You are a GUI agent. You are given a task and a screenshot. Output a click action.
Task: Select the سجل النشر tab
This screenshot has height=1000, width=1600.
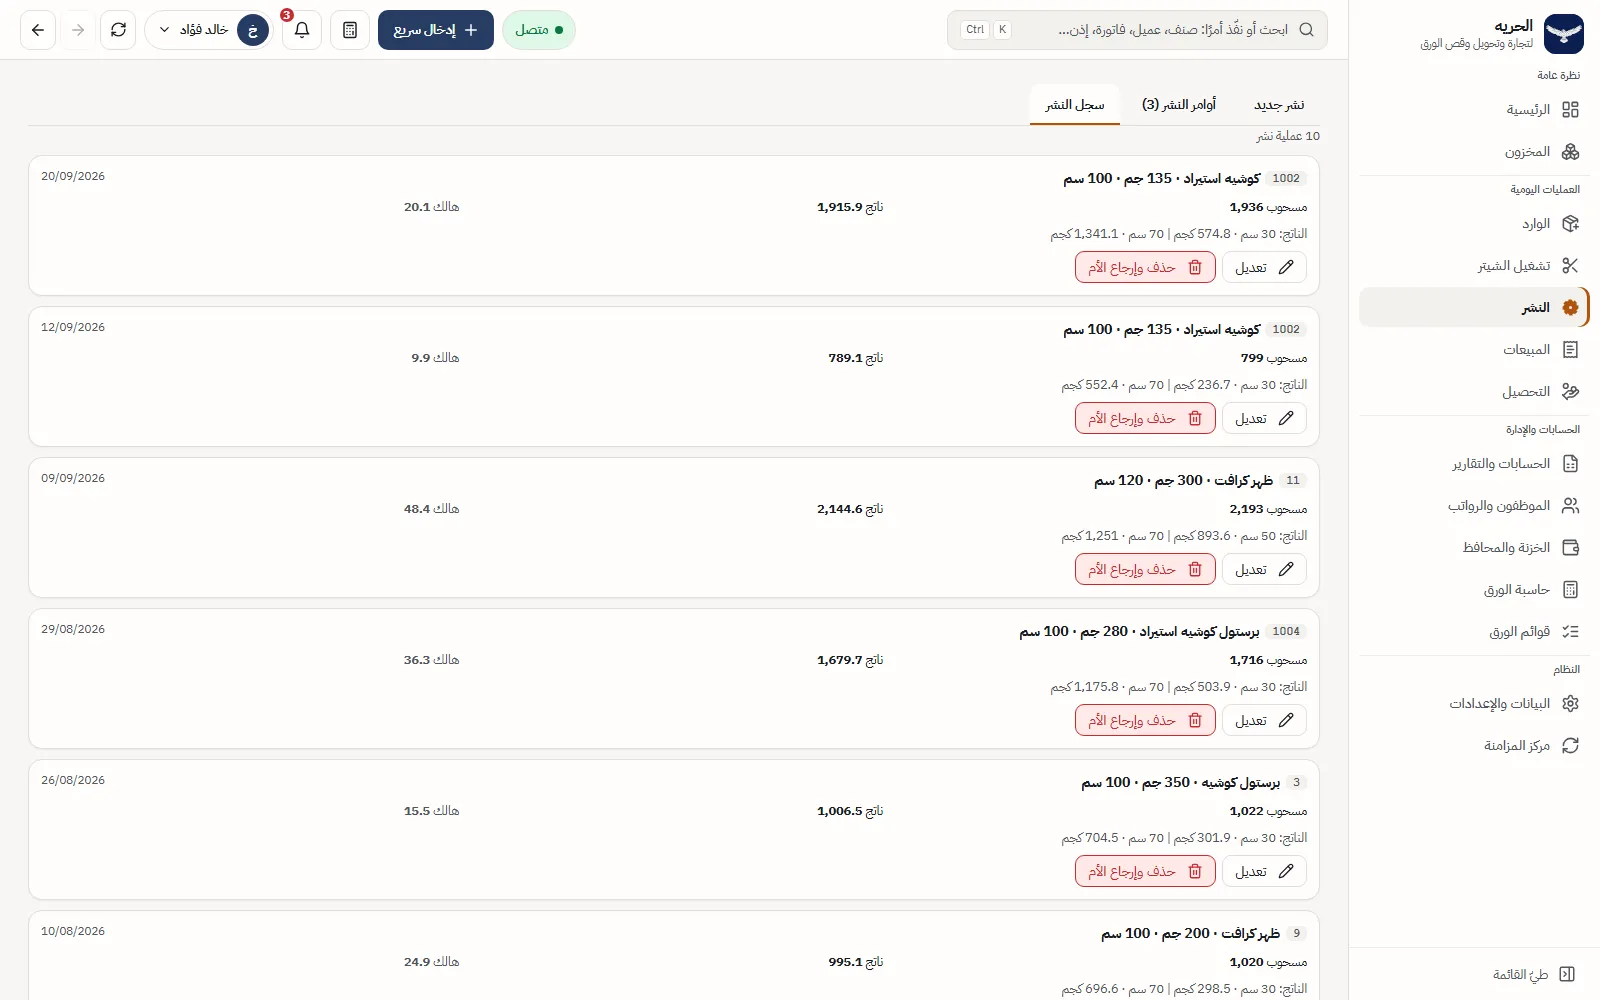[1075, 105]
